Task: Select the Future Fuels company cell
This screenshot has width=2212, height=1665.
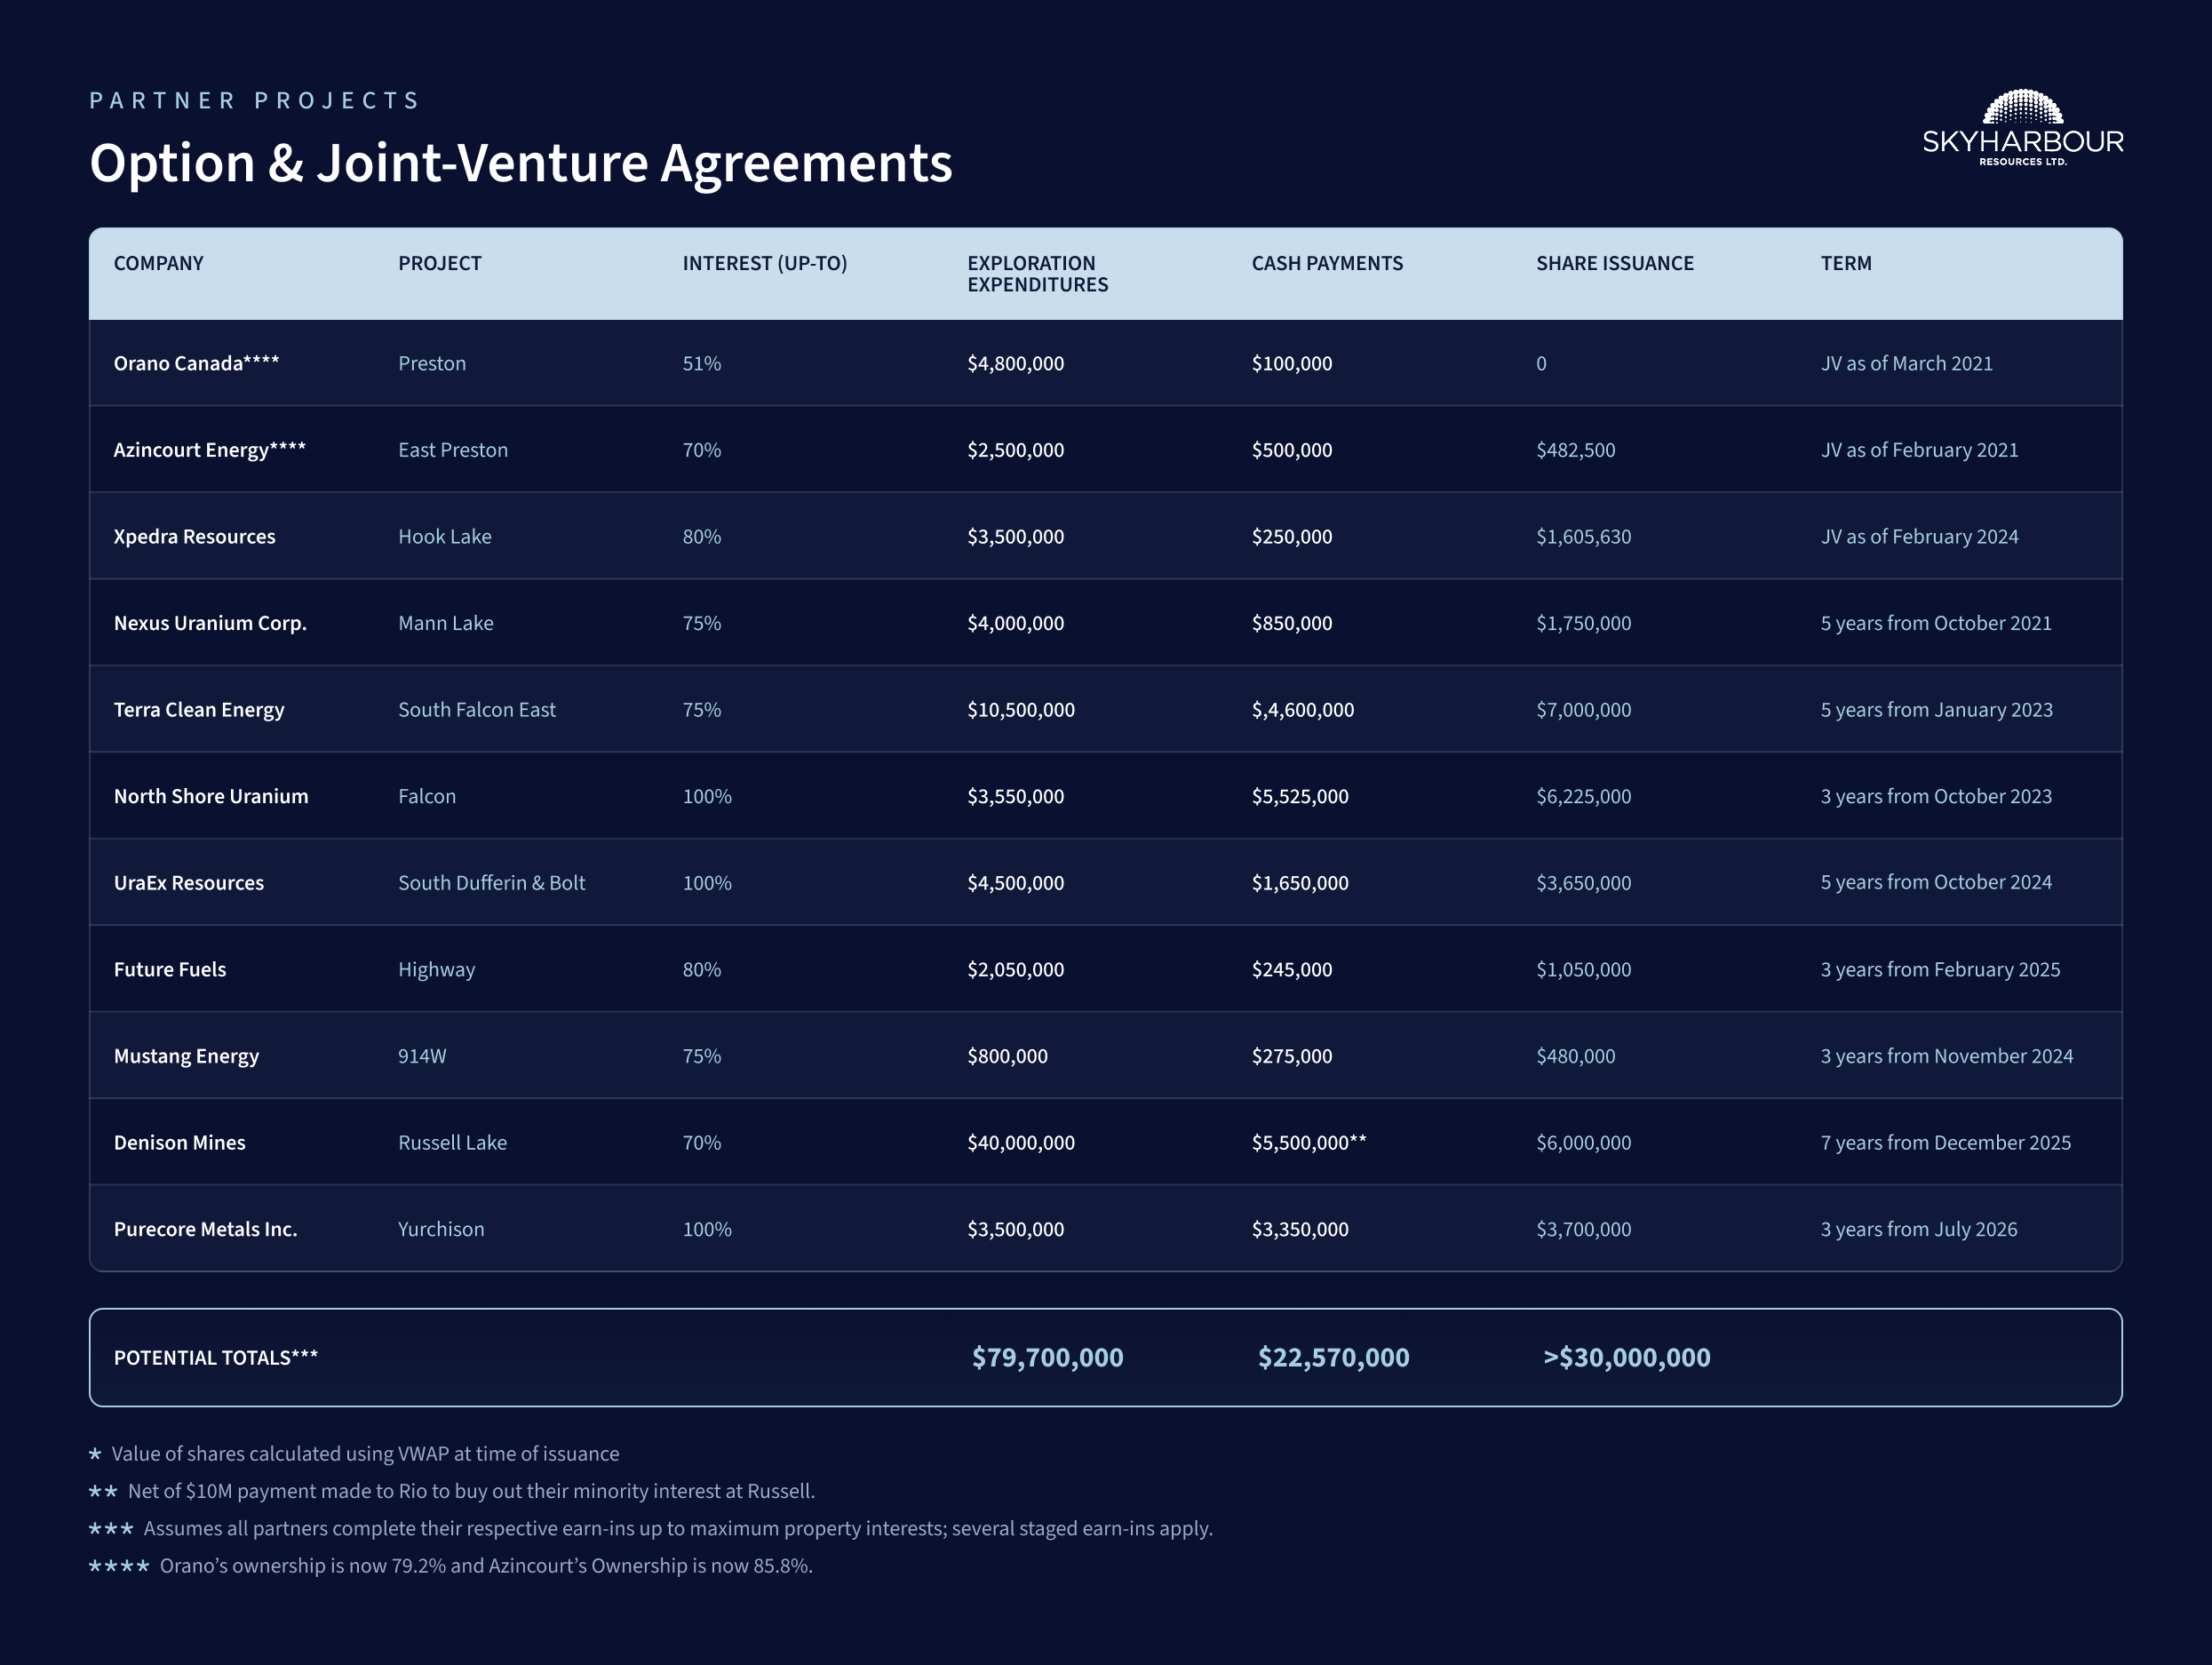Action: click(169, 969)
